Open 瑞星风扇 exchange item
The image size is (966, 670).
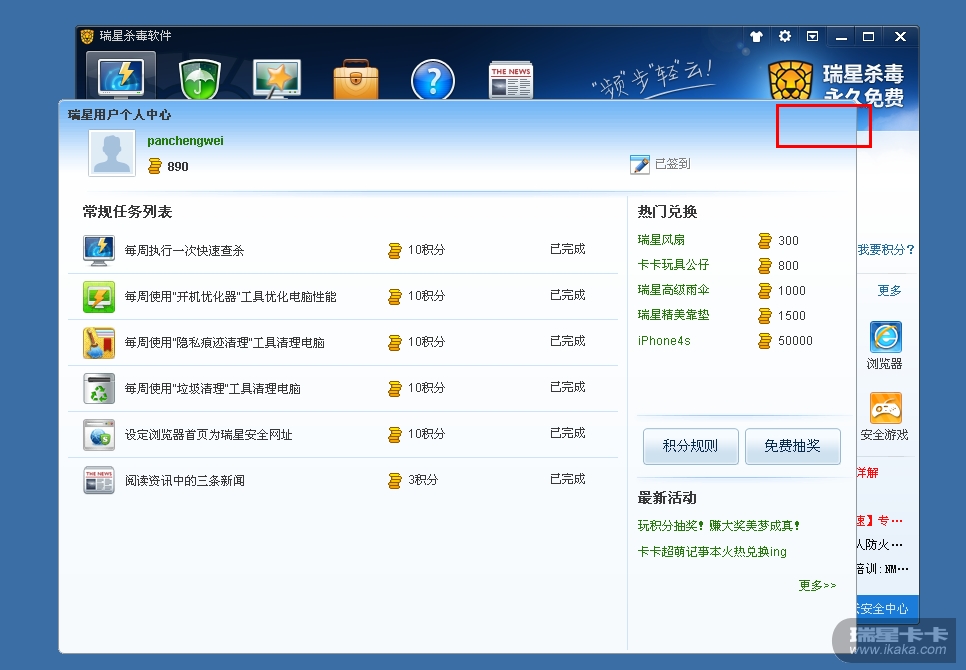point(661,240)
